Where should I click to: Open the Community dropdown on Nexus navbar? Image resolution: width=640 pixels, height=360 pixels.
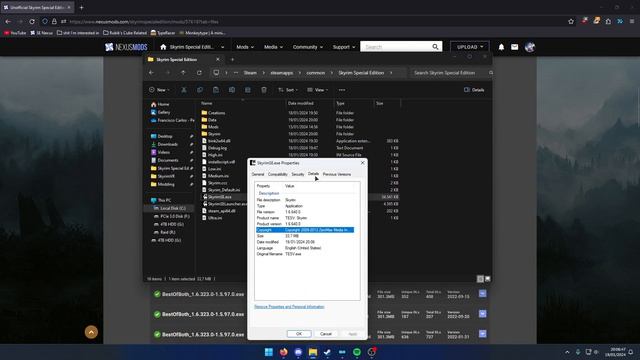point(308,47)
